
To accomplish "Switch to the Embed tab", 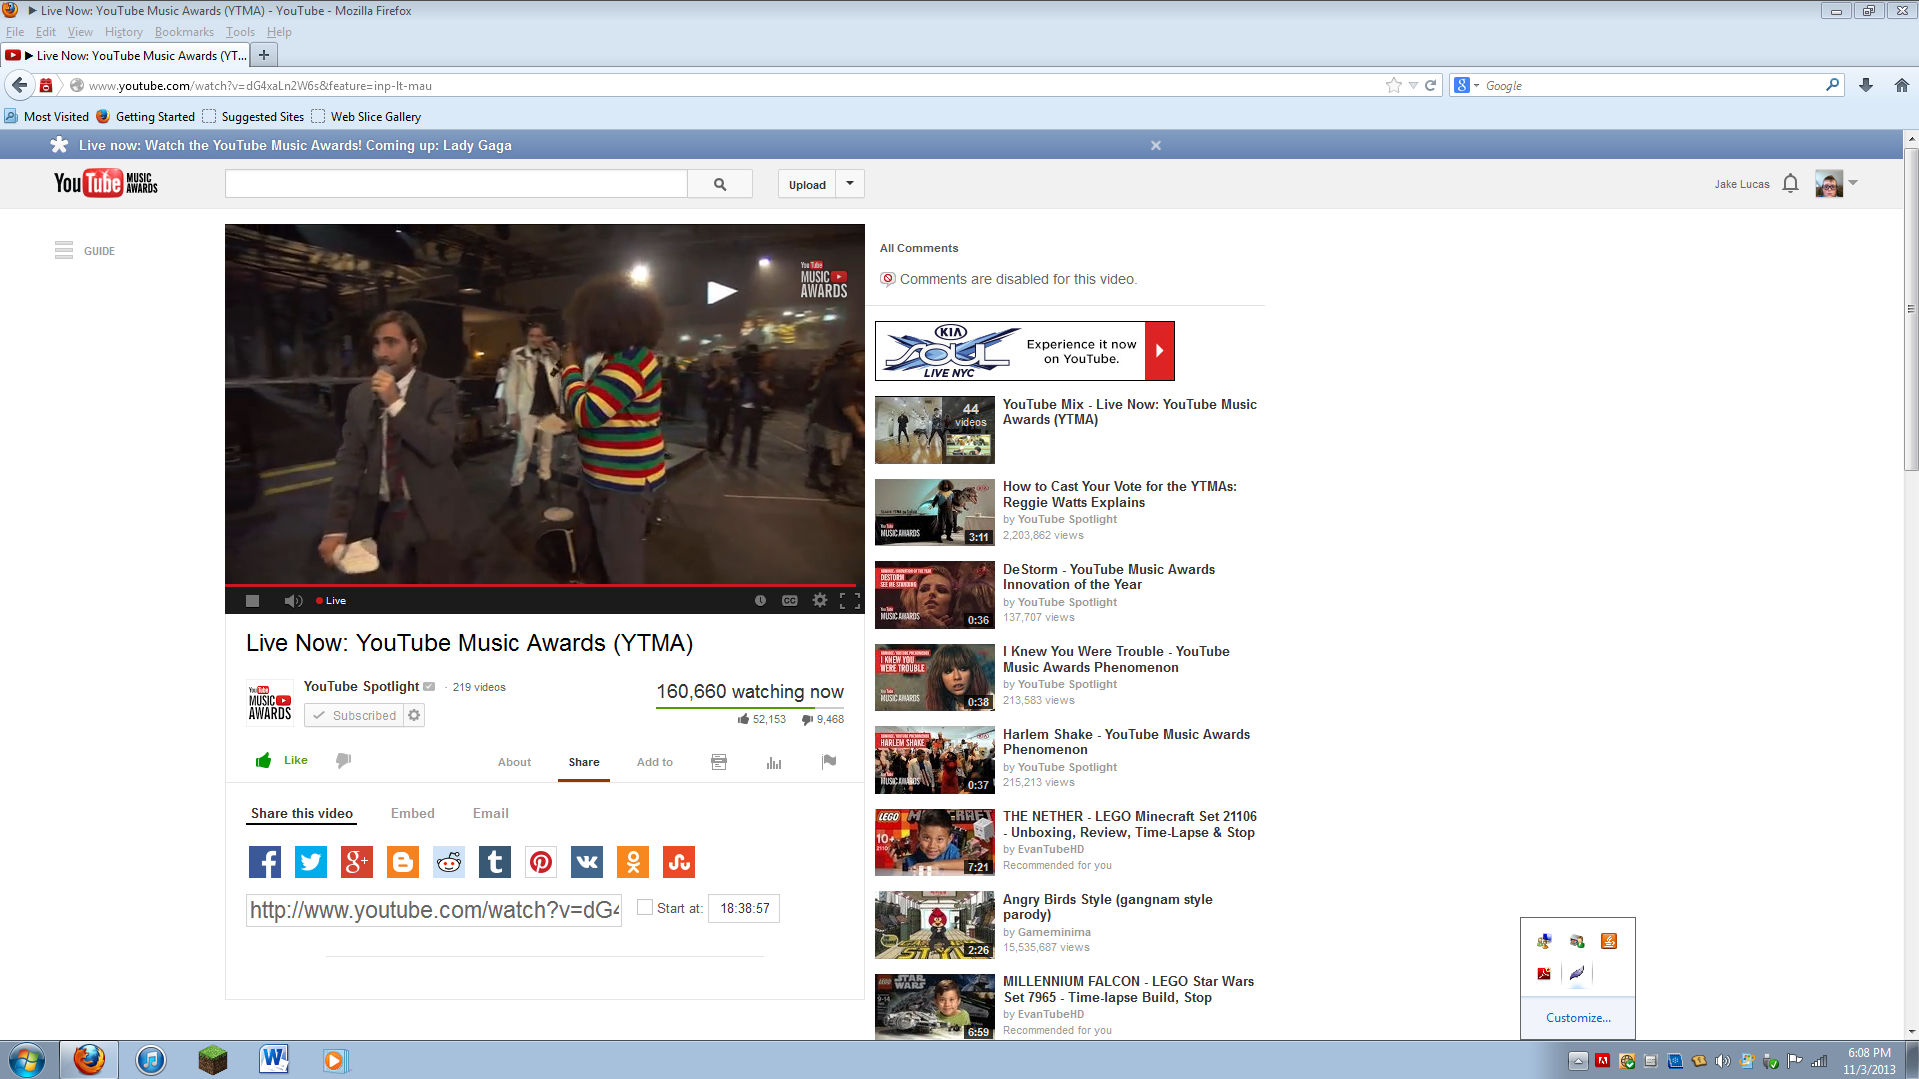I will [413, 814].
